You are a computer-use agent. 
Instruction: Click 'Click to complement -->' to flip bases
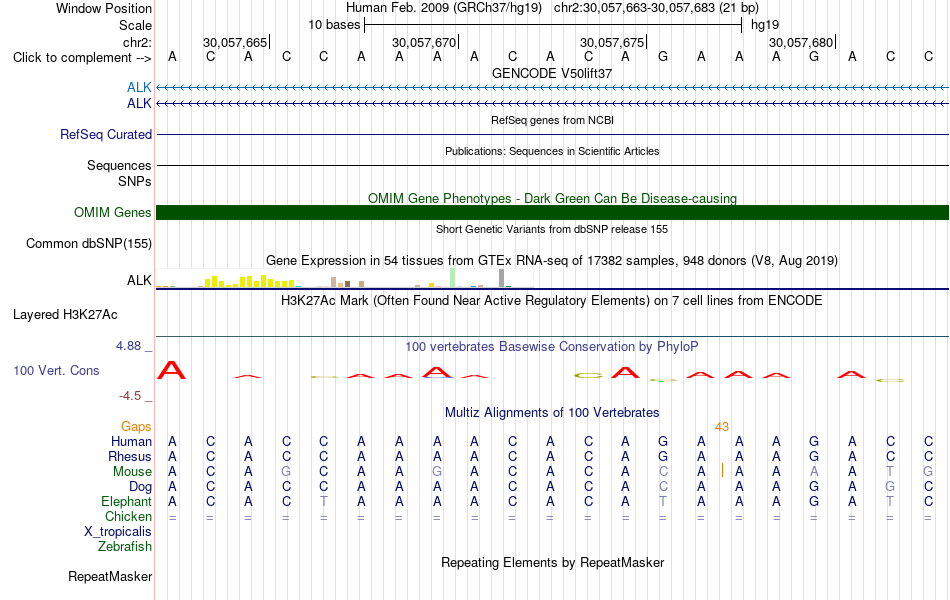click(x=82, y=58)
